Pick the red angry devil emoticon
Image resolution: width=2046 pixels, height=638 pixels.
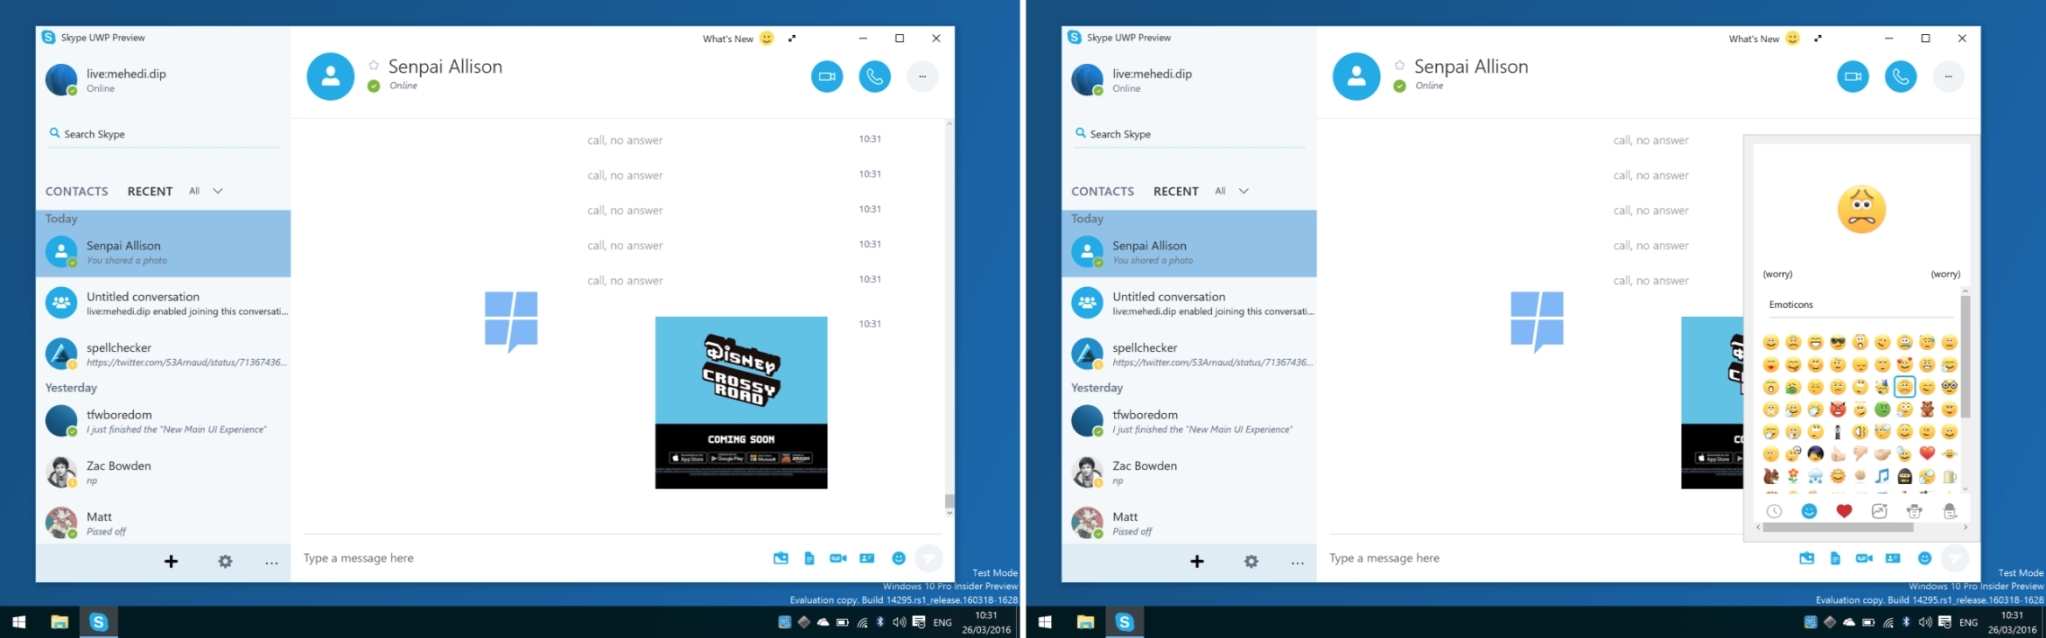1838,408
